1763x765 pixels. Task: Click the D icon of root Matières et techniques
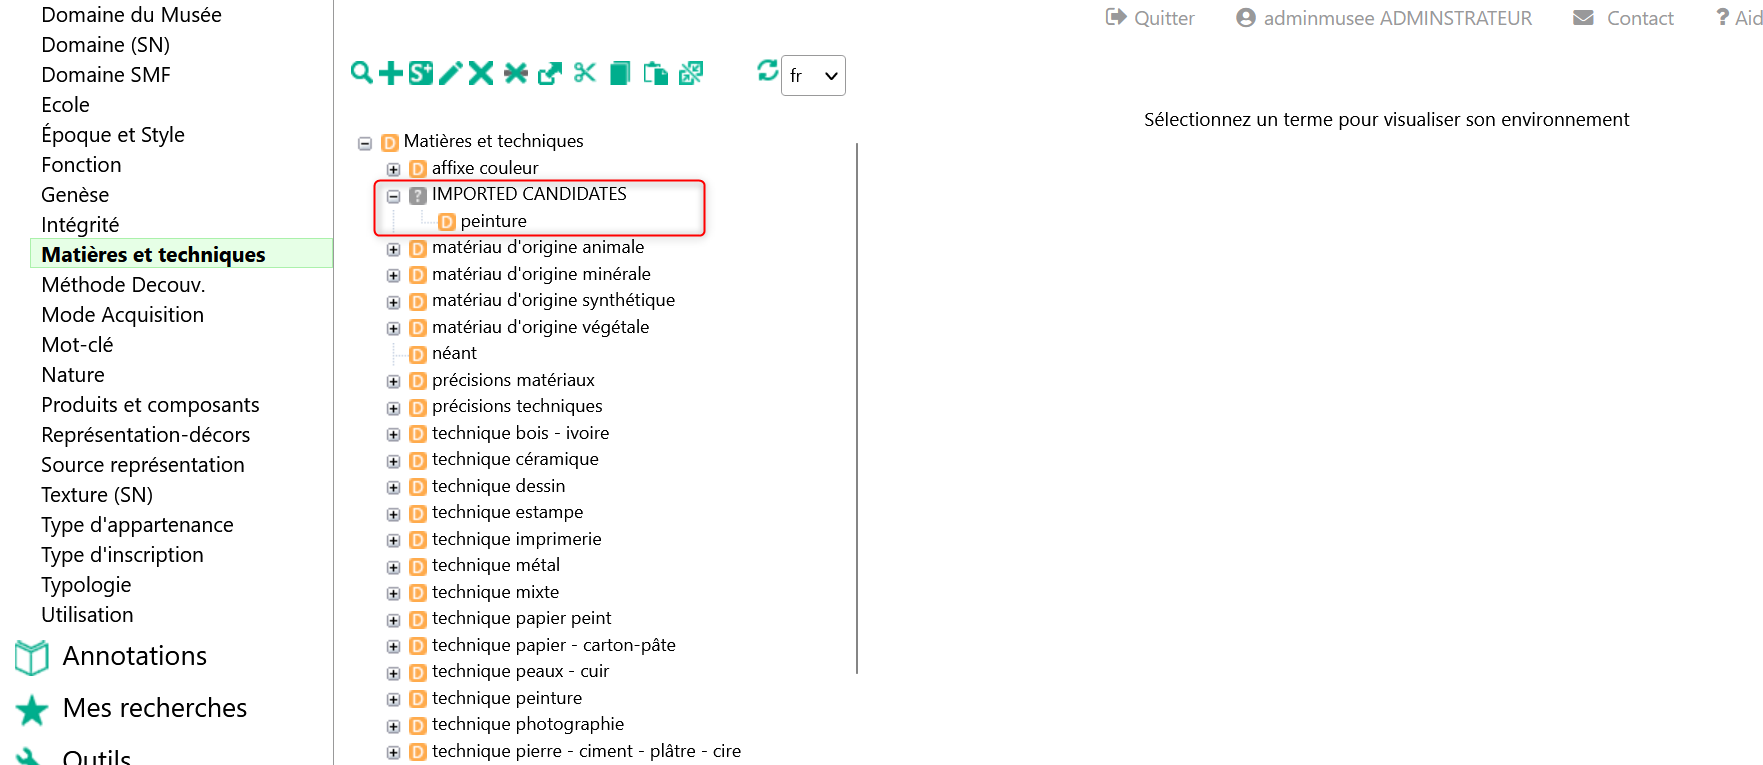tap(390, 142)
